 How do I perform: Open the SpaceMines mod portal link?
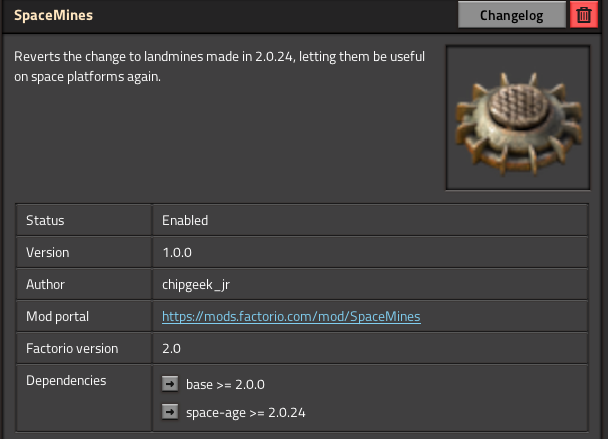(x=291, y=316)
